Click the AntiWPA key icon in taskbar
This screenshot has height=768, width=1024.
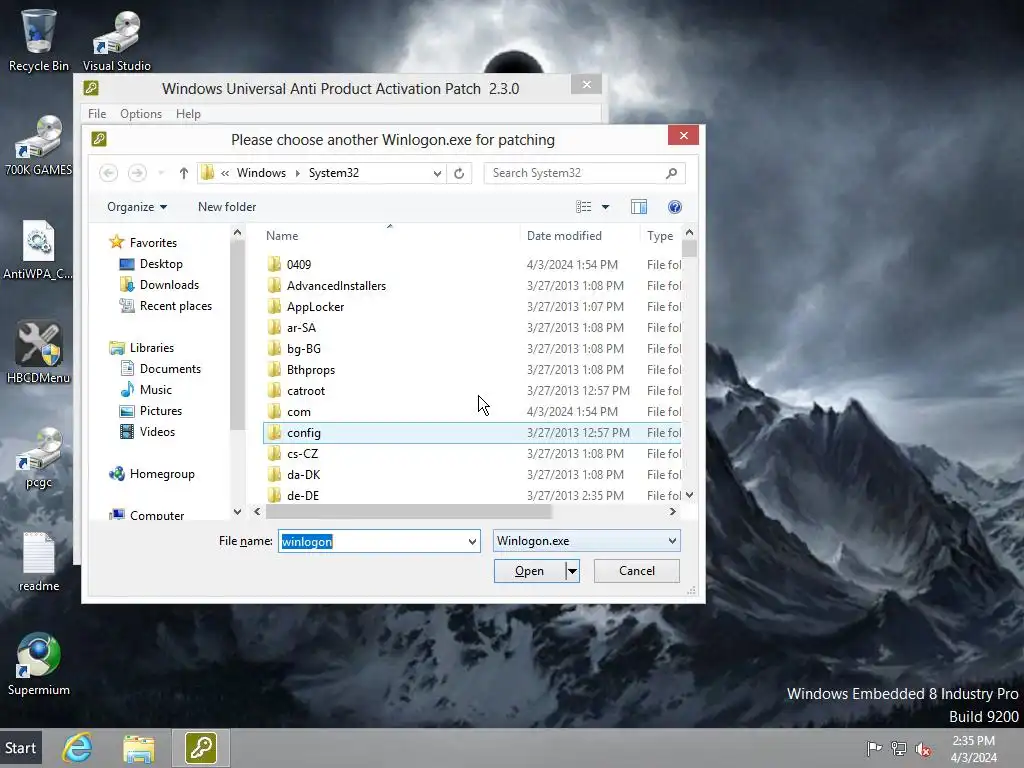pos(200,748)
